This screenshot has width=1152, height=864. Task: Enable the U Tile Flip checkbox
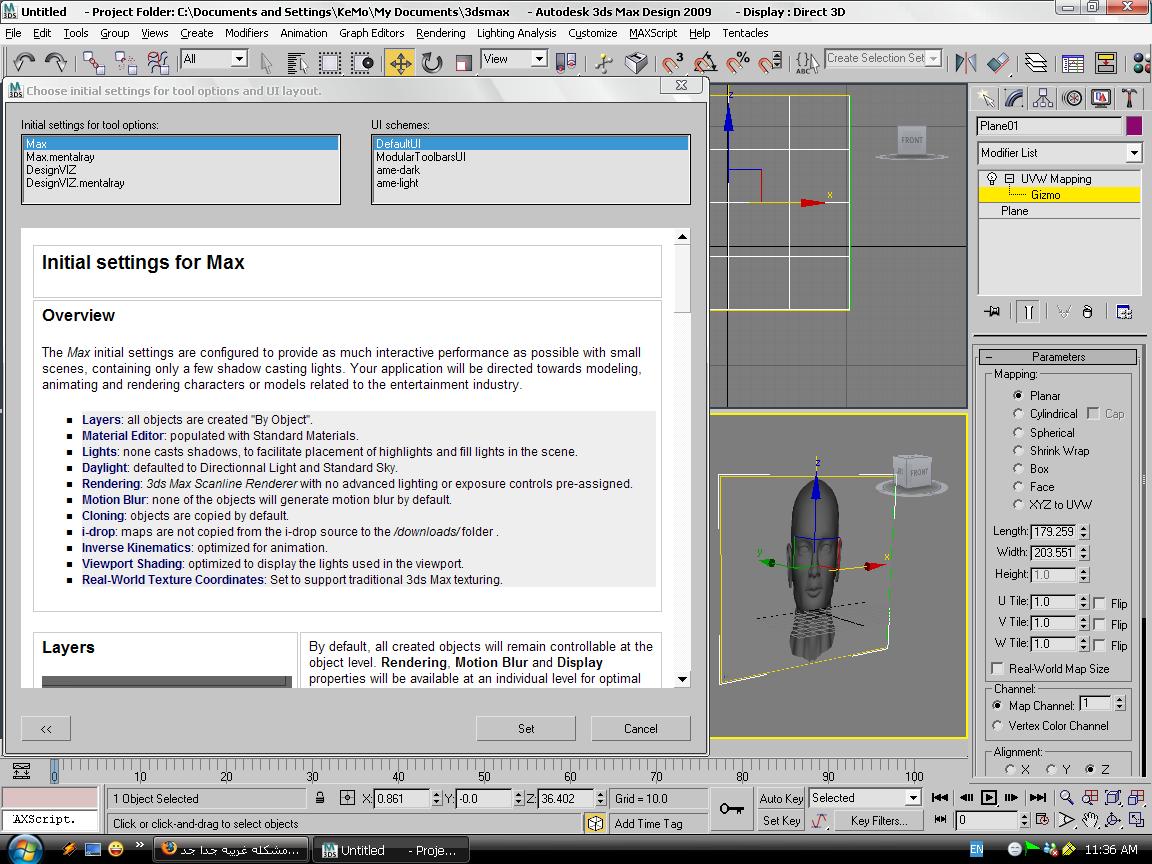click(1100, 603)
